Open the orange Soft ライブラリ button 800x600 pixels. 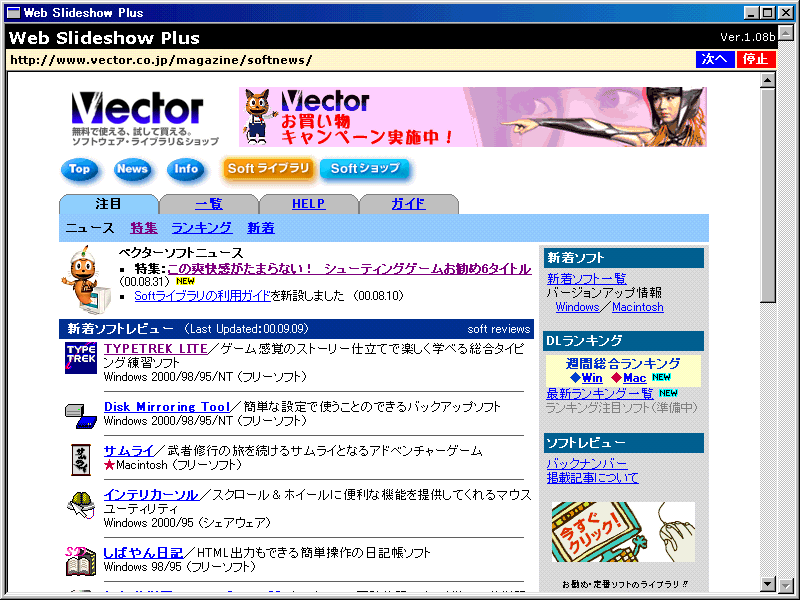(268, 169)
